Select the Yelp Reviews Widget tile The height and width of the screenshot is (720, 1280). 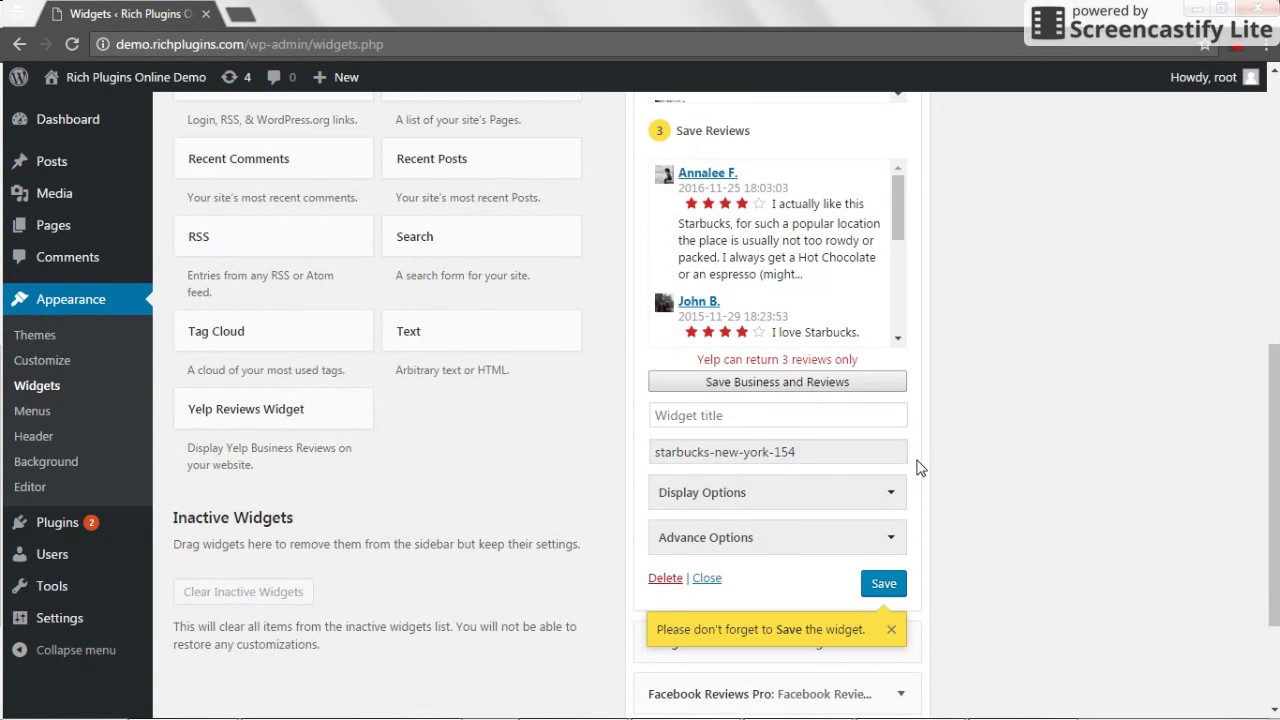click(x=273, y=409)
